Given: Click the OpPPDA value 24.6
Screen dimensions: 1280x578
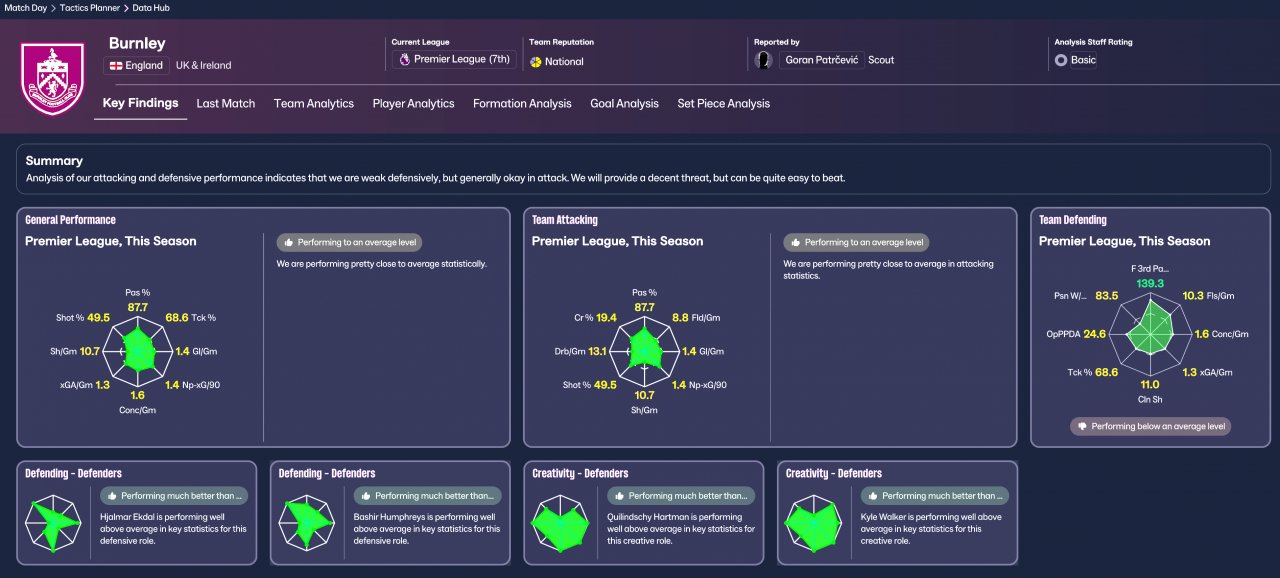Looking at the screenshot, I should [x=1095, y=334].
